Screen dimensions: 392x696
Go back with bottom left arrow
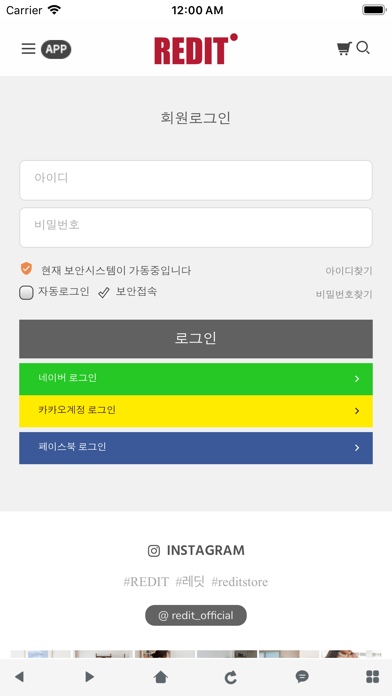[19, 676]
